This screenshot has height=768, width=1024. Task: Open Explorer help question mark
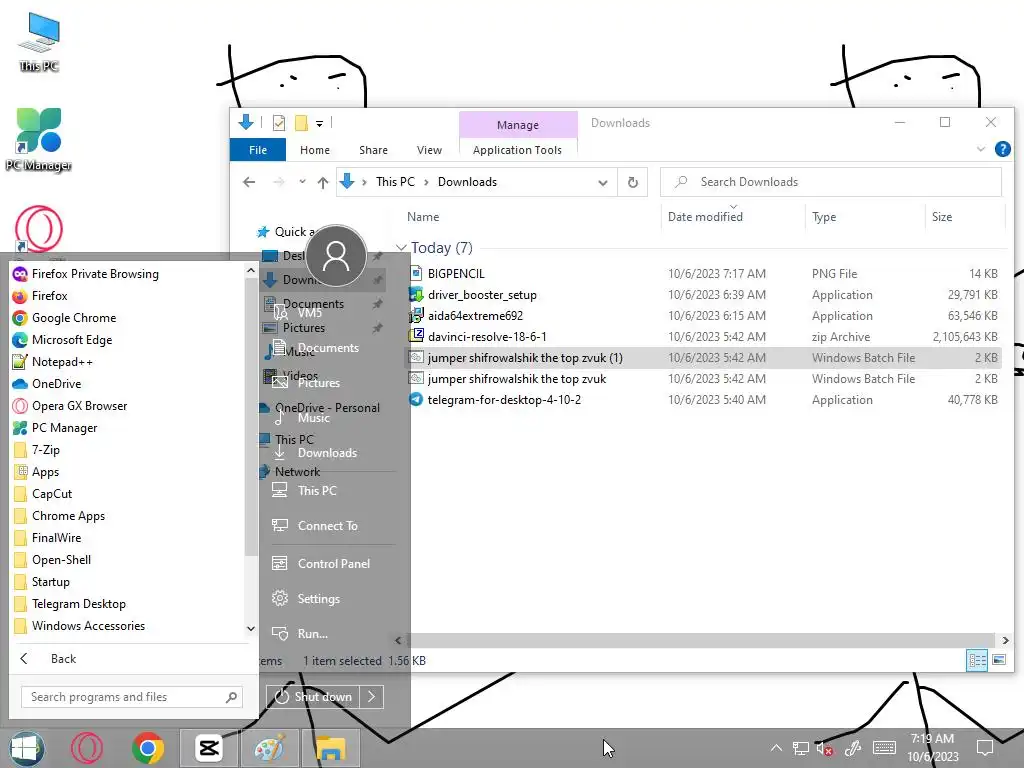[1002, 149]
